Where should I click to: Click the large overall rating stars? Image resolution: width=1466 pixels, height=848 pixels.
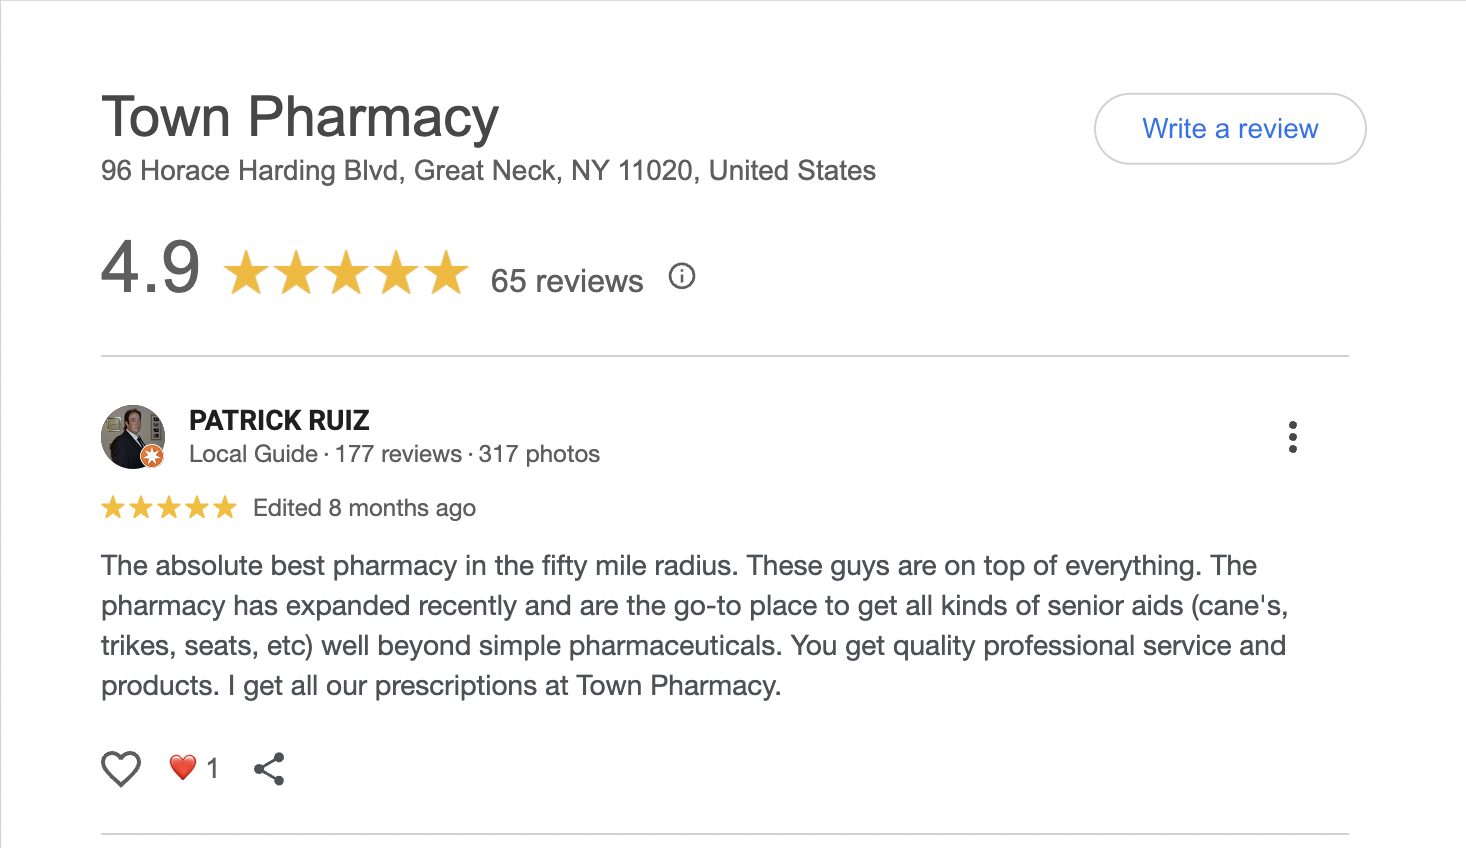point(346,273)
